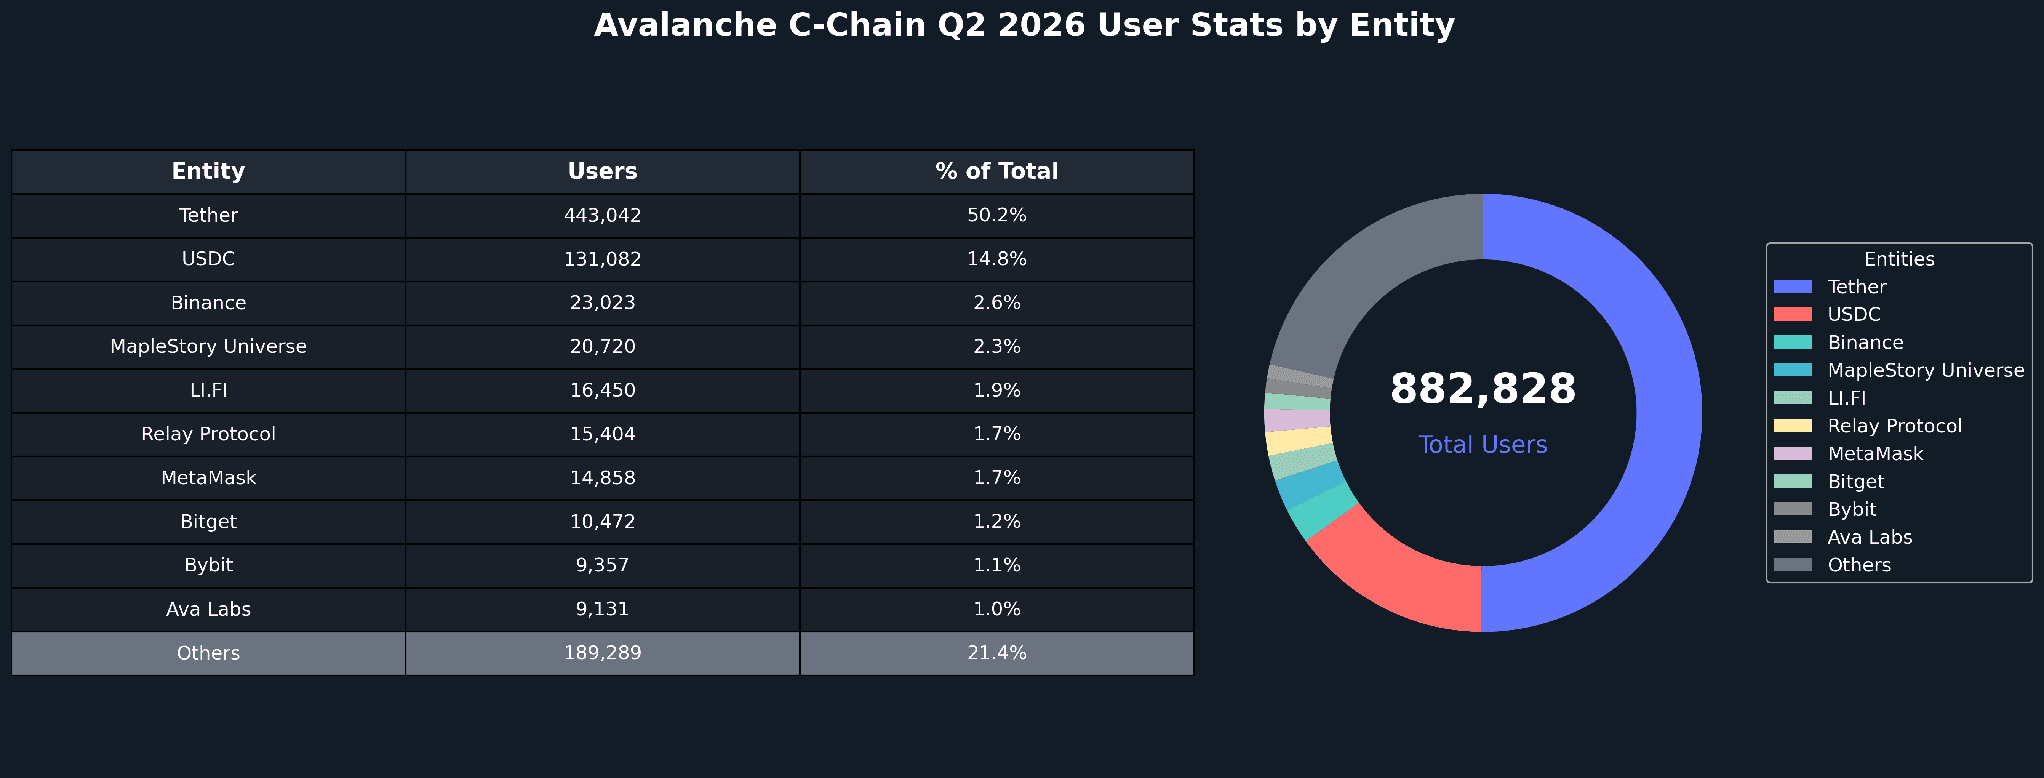Click the % of Total column header
2044x778 pixels.
tap(997, 172)
